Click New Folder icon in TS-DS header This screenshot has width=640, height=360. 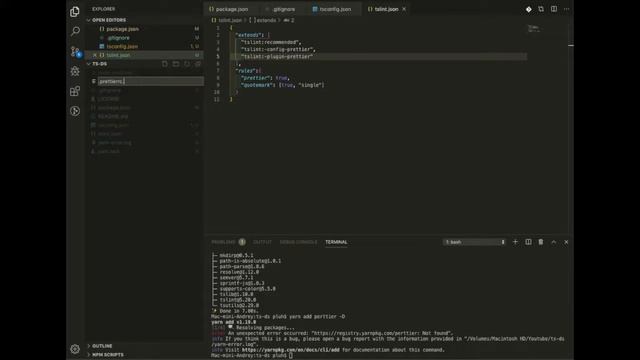[176, 64]
